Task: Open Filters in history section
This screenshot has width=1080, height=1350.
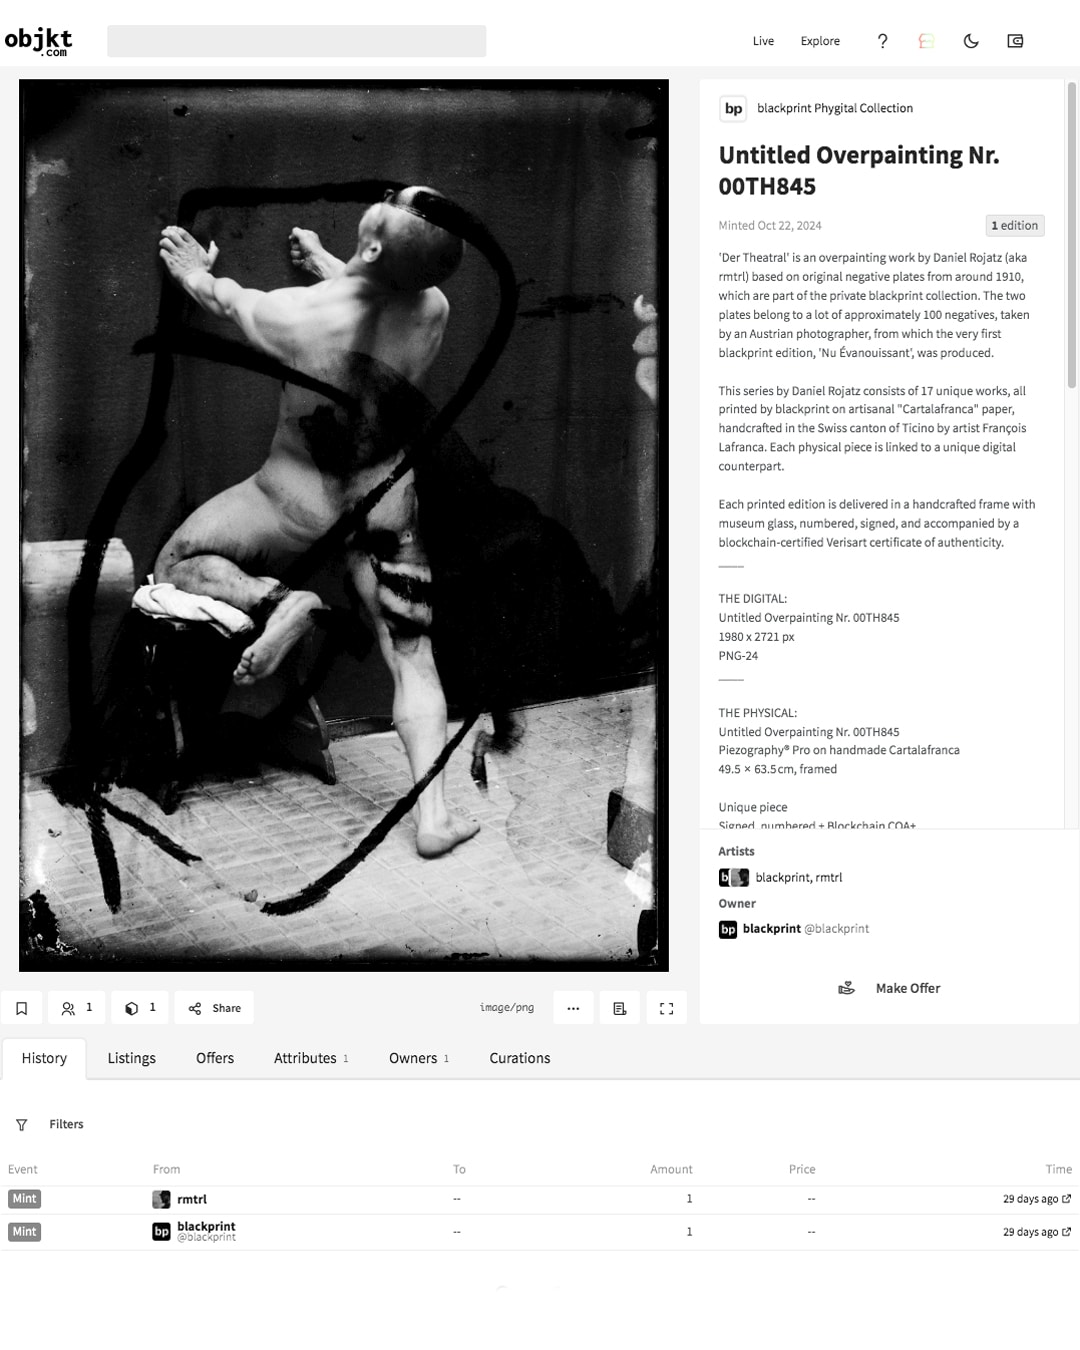Action: point(50,1124)
